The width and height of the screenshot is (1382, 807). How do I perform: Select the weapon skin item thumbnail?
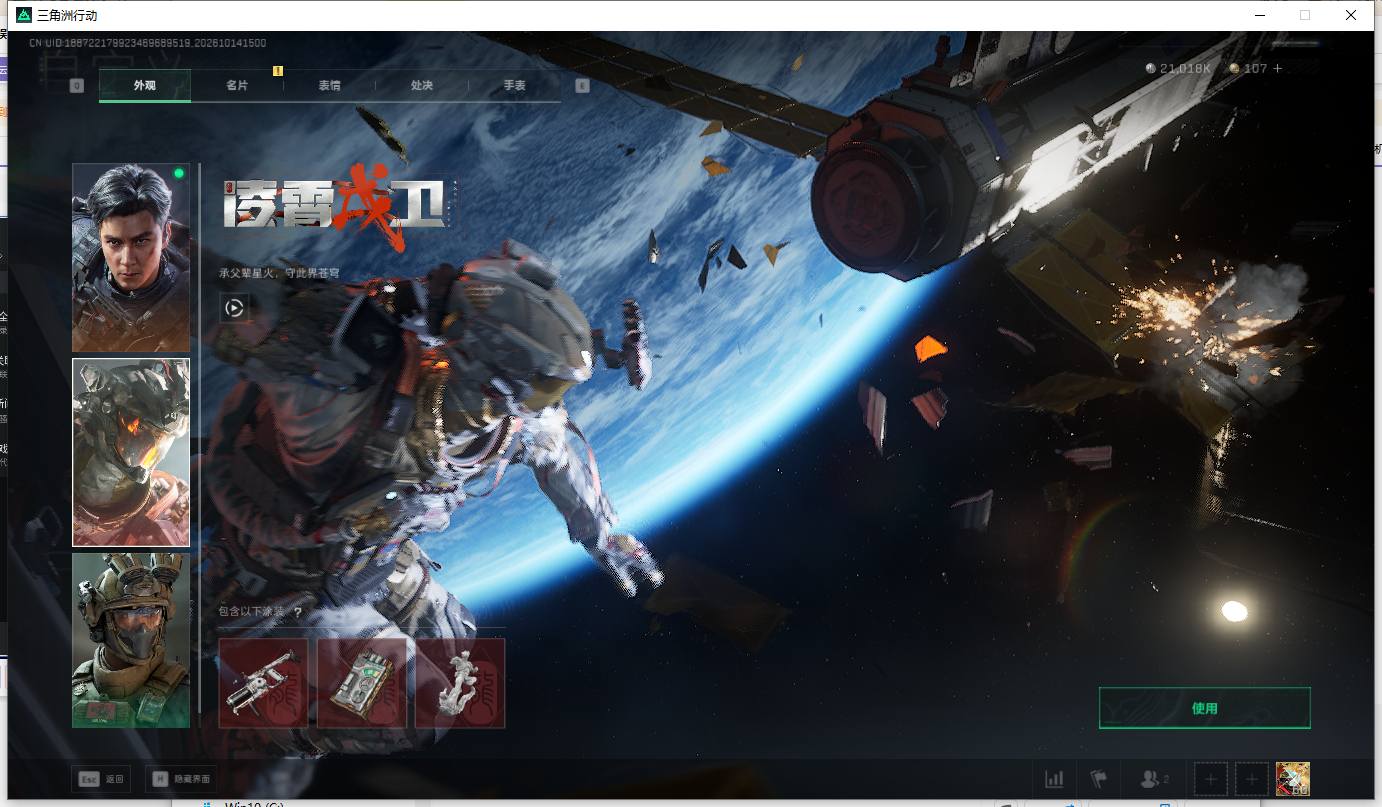[263, 683]
